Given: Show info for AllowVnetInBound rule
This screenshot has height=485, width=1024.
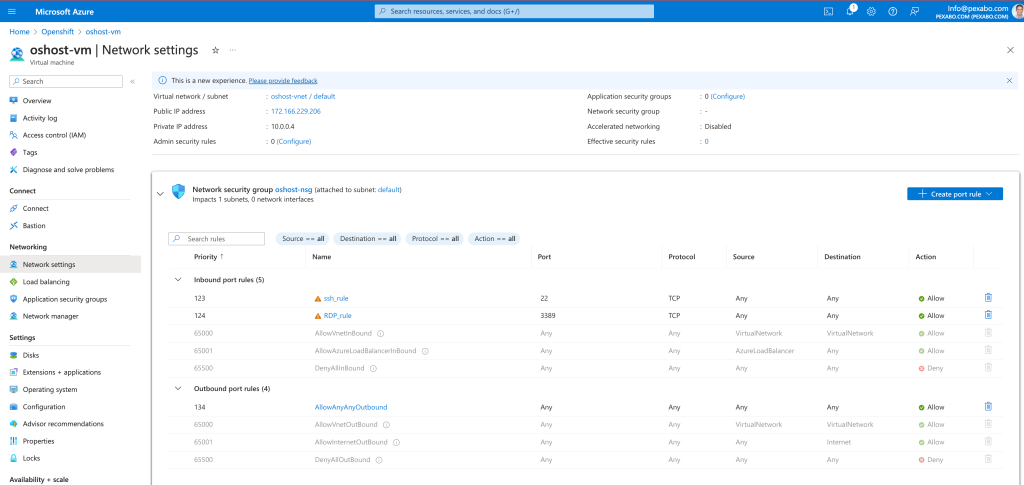Looking at the screenshot, I should click(x=380, y=333).
